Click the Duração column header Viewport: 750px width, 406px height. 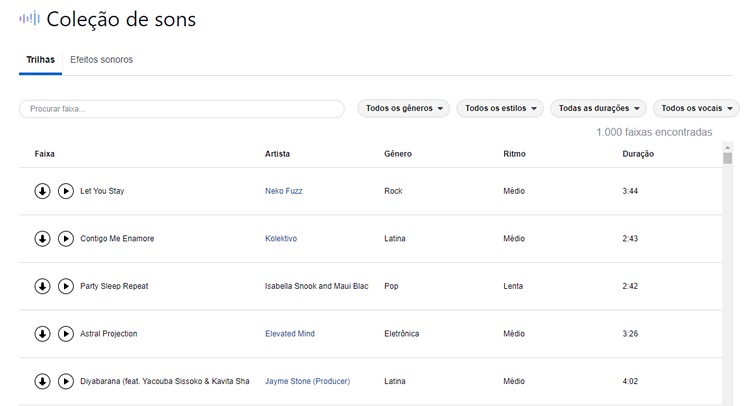638,154
